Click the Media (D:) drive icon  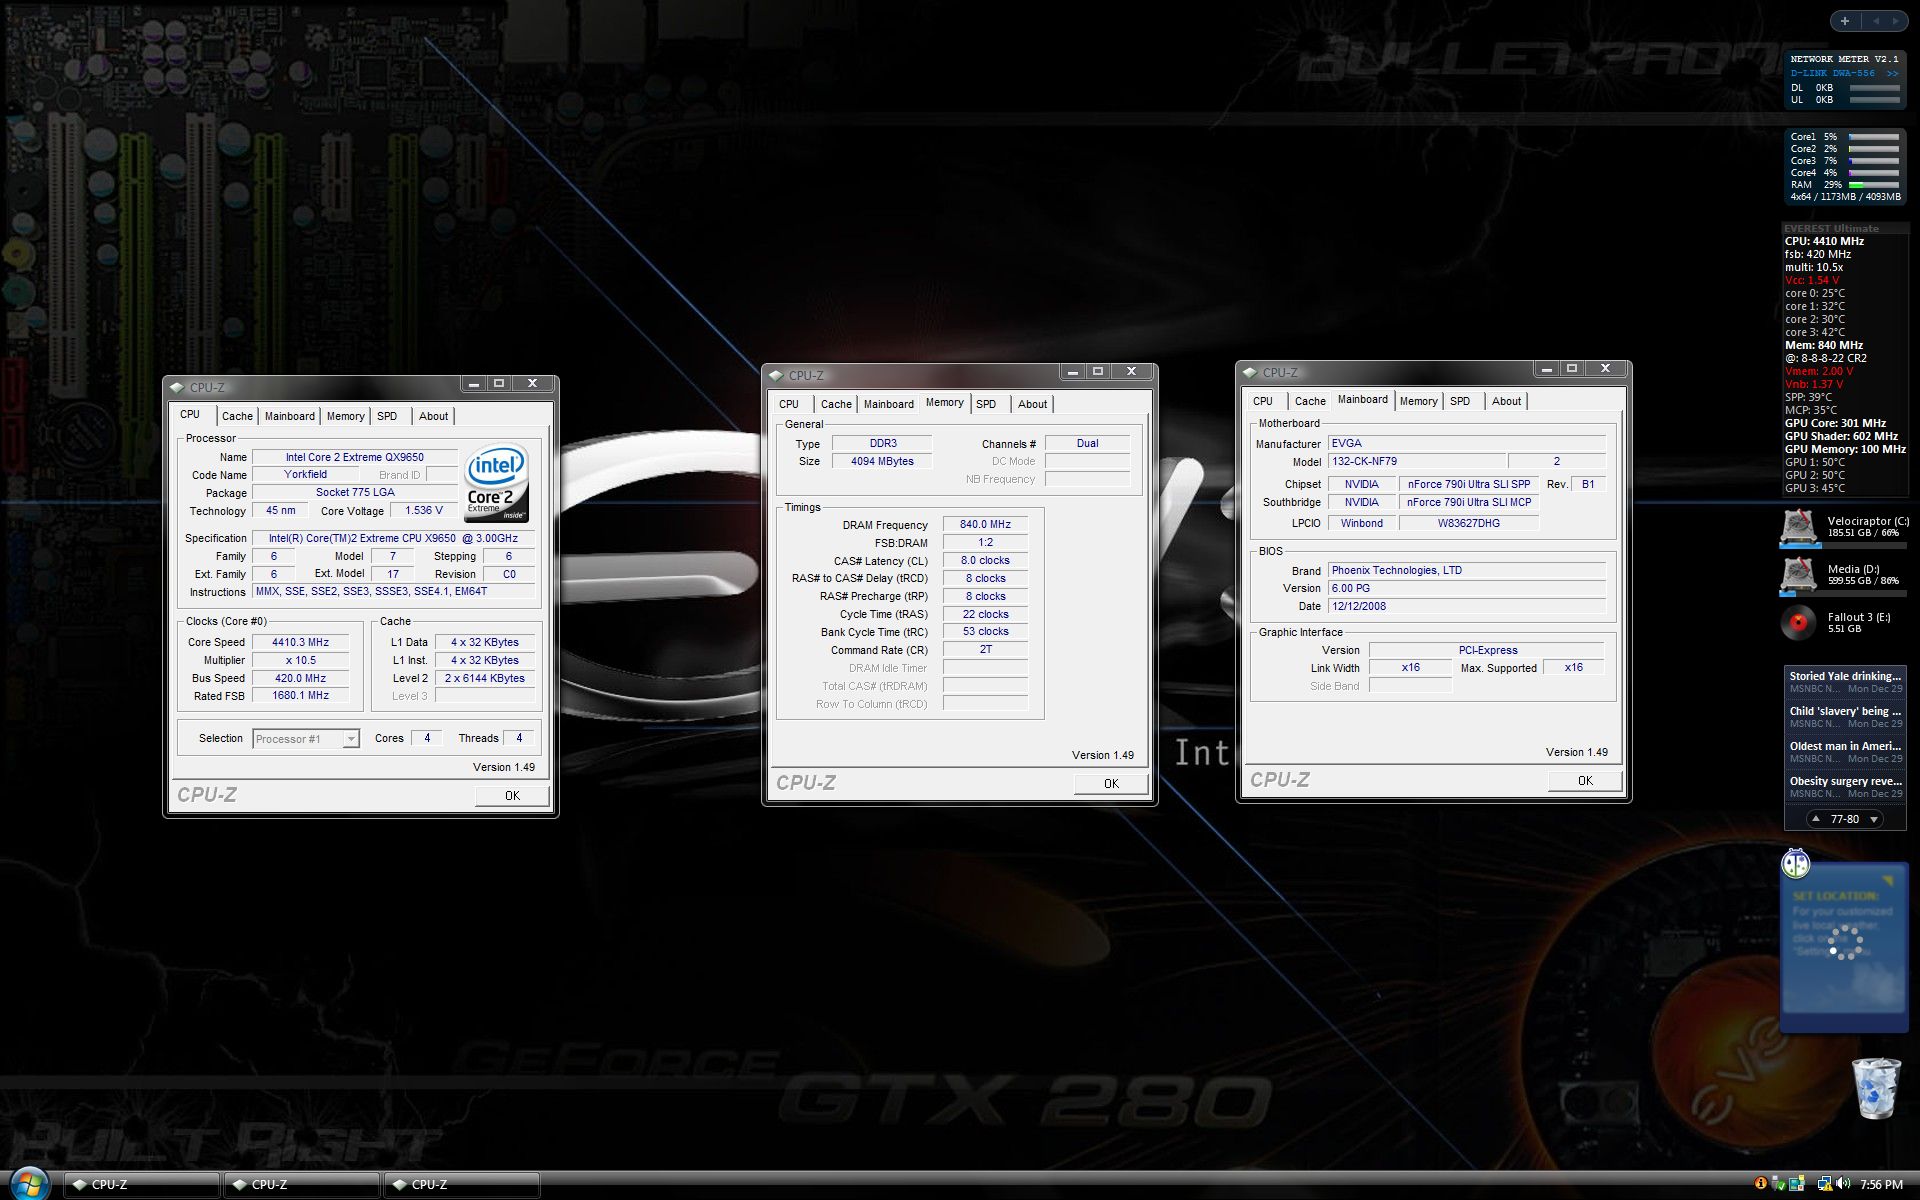click(x=1798, y=574)
